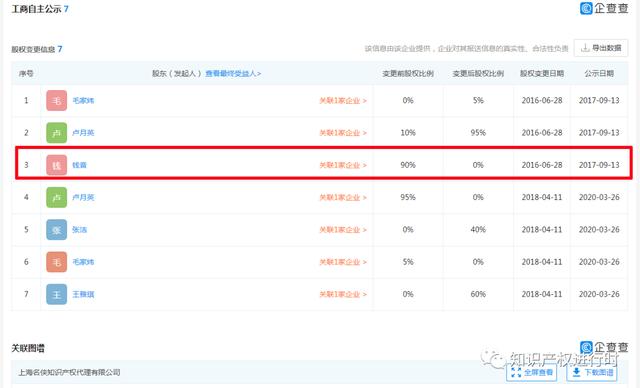Click the 90% cell in row 3
Image resolution: width=640 pixels, height=388 pixels.
pyautogui.click(x=408, y=165)
